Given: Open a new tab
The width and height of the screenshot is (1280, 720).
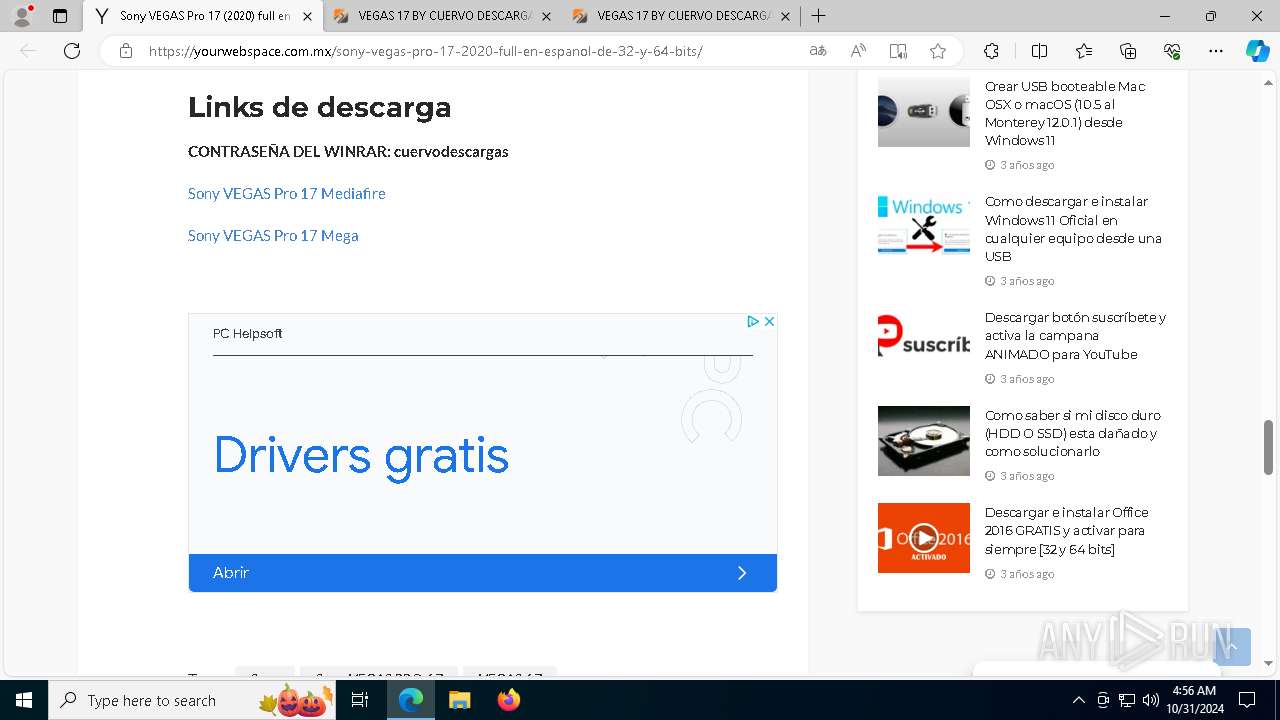Looking at the screenshot, I should [x=818, y=16].
